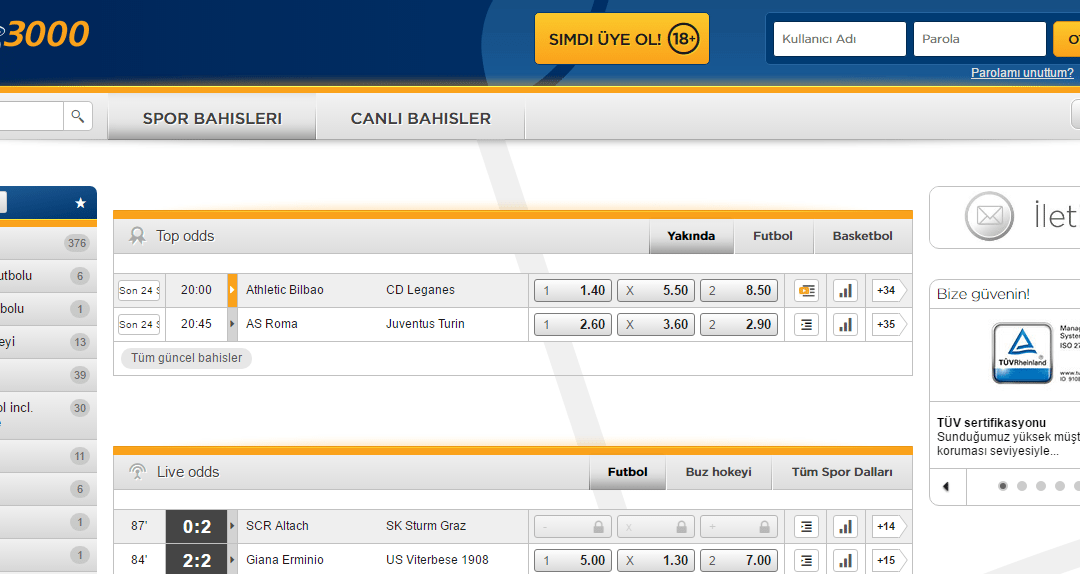
Task: Bet on CD Leganes win at 8.50
Action: [739, 291]
